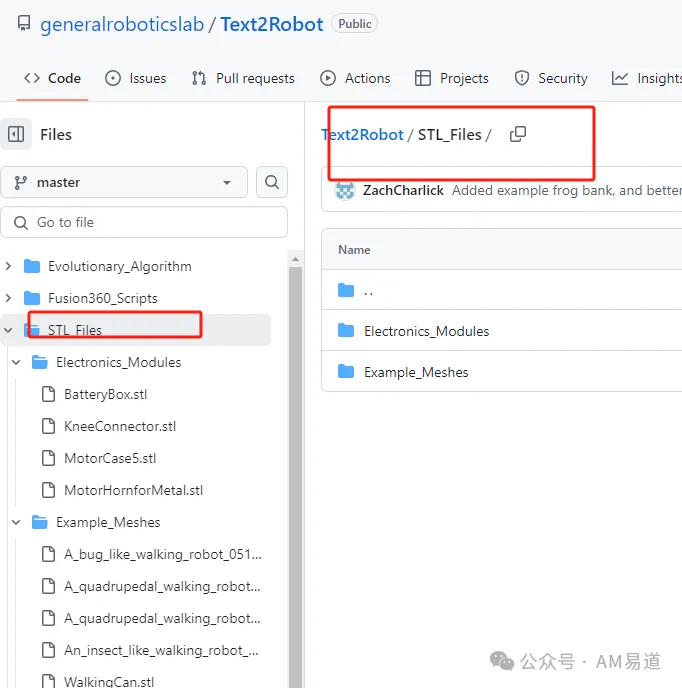682x688 pixels.
Task: Click the Issues circle-dot icon
Action: tap(113, 78)
